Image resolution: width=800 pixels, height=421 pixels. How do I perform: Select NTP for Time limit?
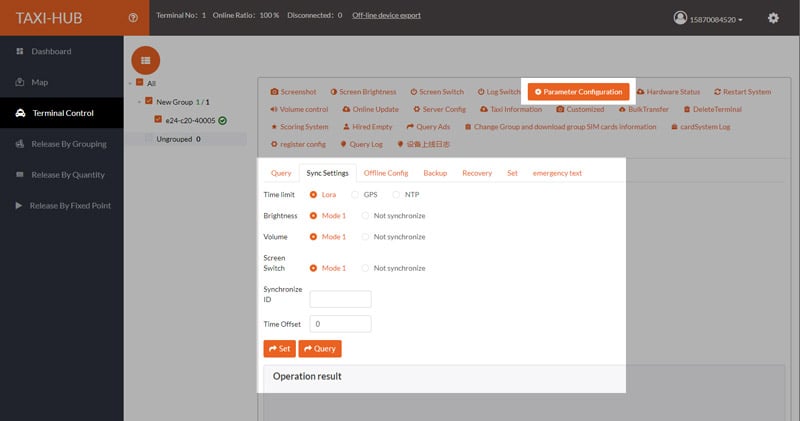[x=396, y=194]
